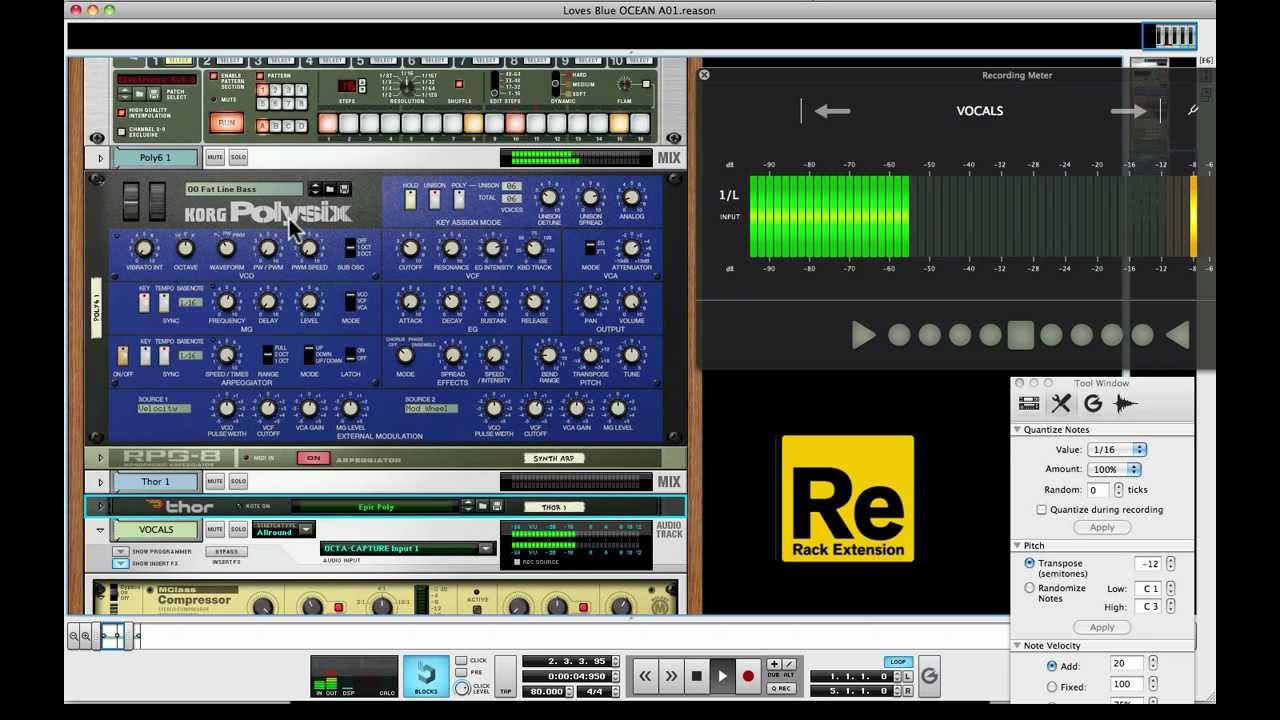Start recording with the red record button

(748, 677)
